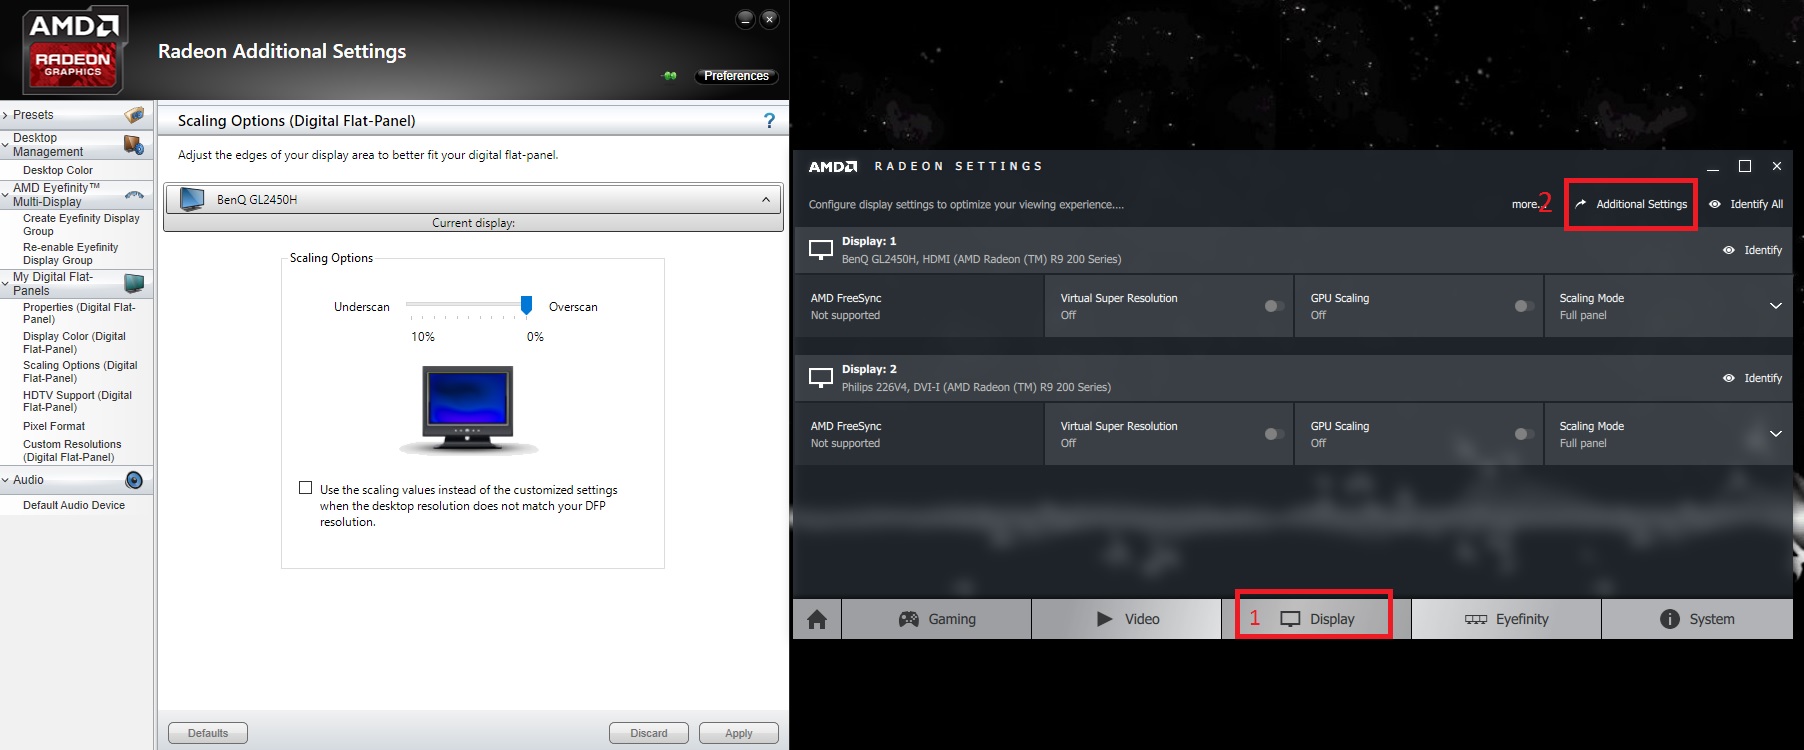Select Re-enable Eyefinity Display Group
The height and width of the screenshot is (750, 1804).
[71, 254]
